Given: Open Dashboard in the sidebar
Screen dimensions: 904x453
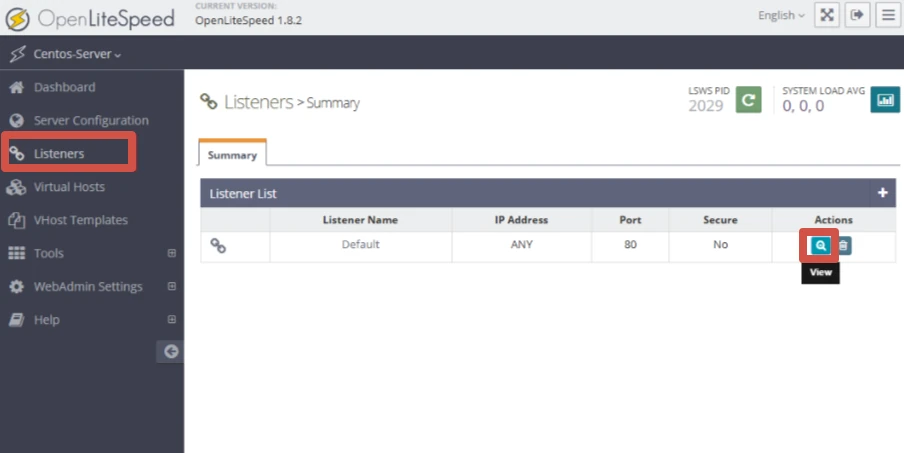Looking at the screenshot, I should [x=65, y=87].
